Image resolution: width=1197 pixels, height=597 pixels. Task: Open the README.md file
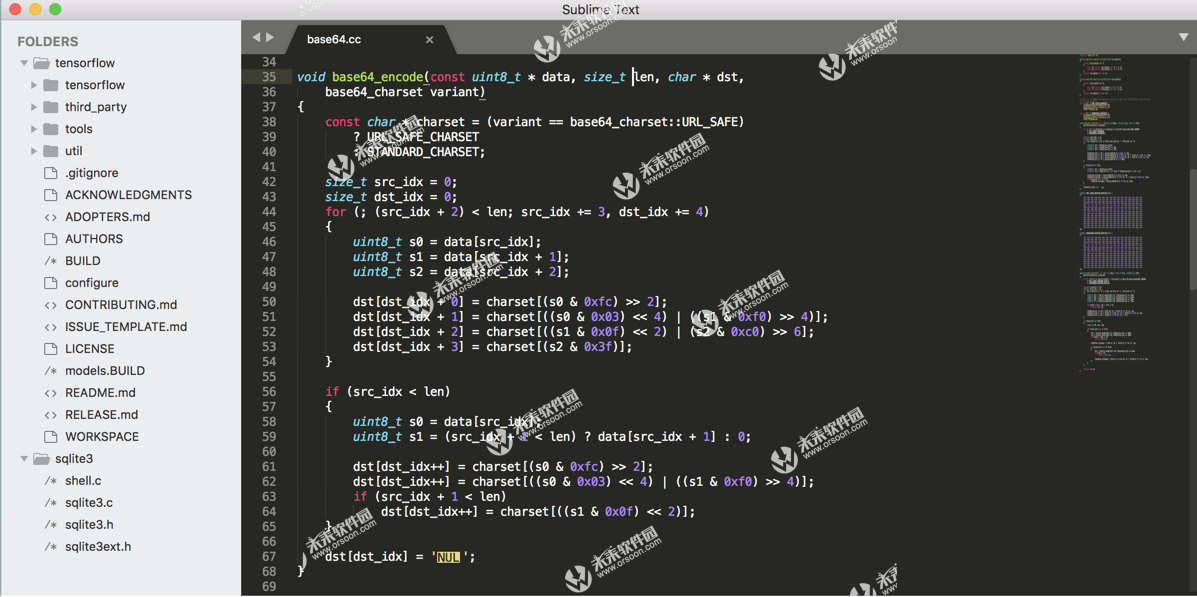tap(100, 393)
